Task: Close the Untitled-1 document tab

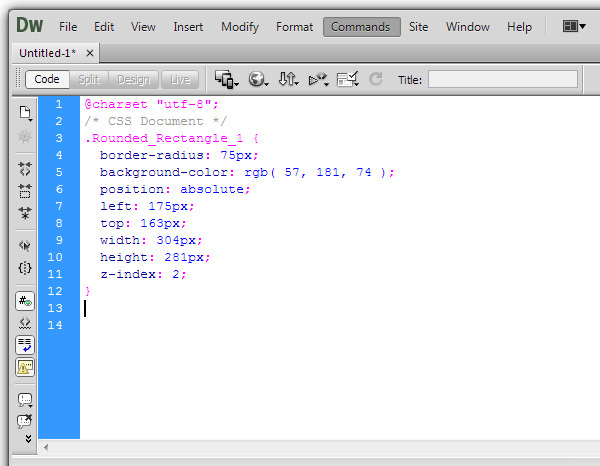Action: click(88, 51)
